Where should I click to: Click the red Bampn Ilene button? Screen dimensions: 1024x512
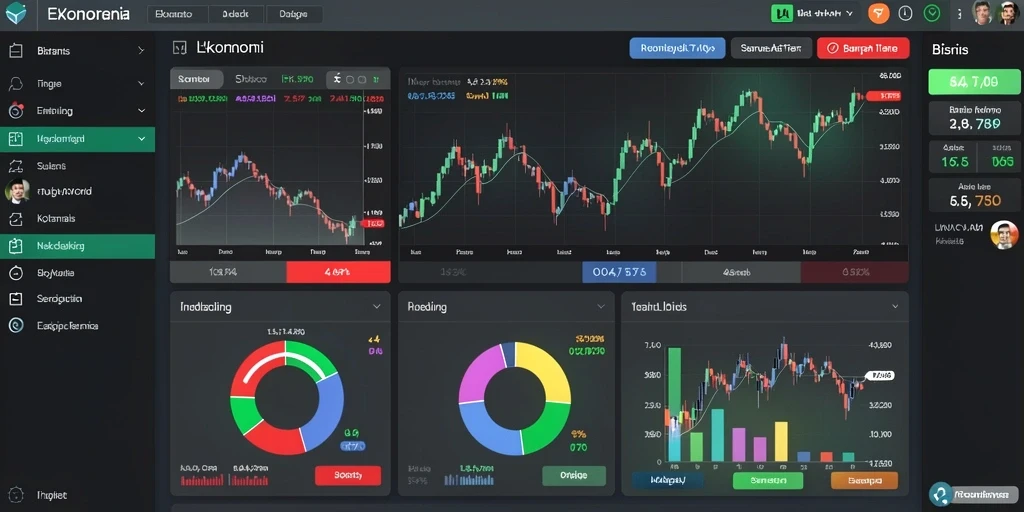[863, 48]
